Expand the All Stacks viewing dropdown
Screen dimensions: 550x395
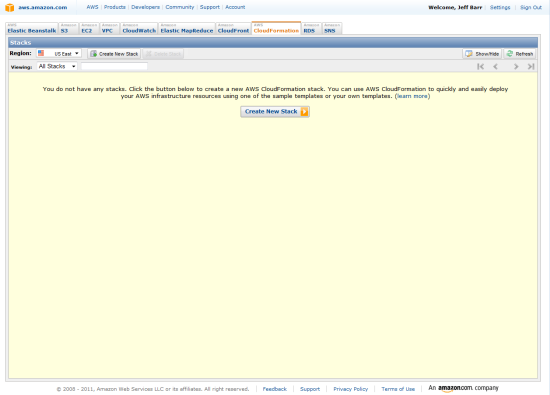57,66
